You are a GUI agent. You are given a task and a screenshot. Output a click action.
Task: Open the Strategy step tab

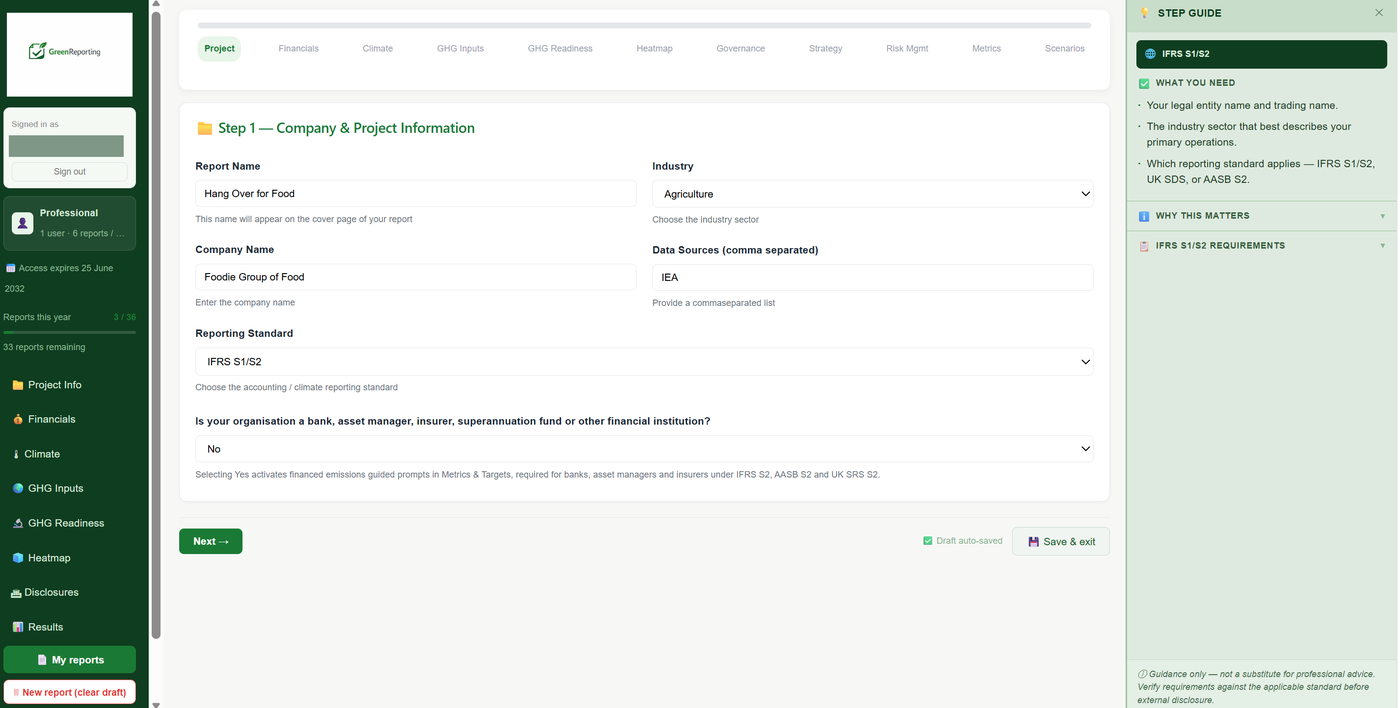pyautogui.click(x=826, y=48)
